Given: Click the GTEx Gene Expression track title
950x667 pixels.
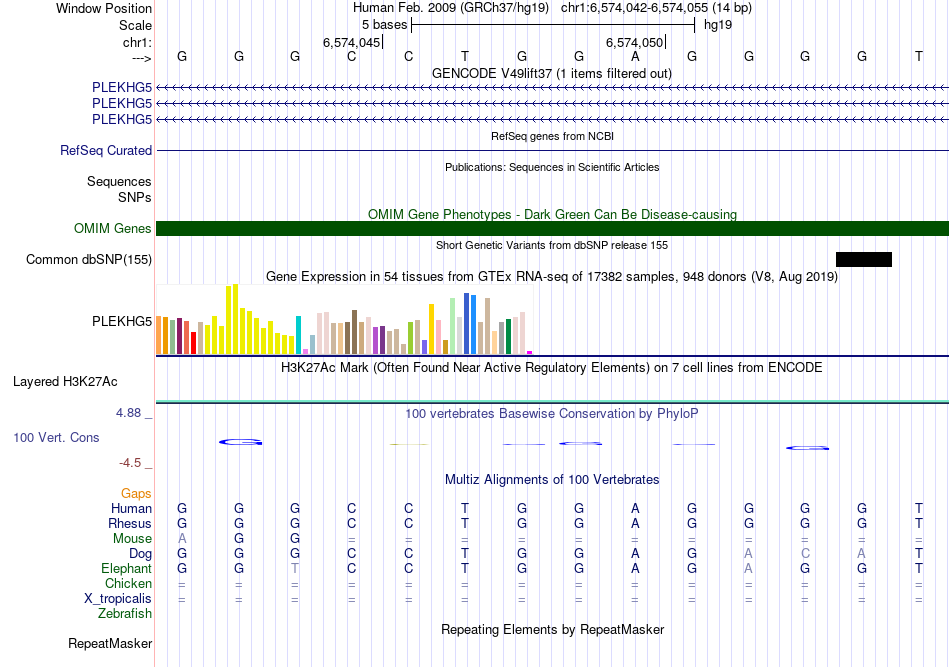Looking at the screenshot, I should pyautogui.click(x=552, y=277).
